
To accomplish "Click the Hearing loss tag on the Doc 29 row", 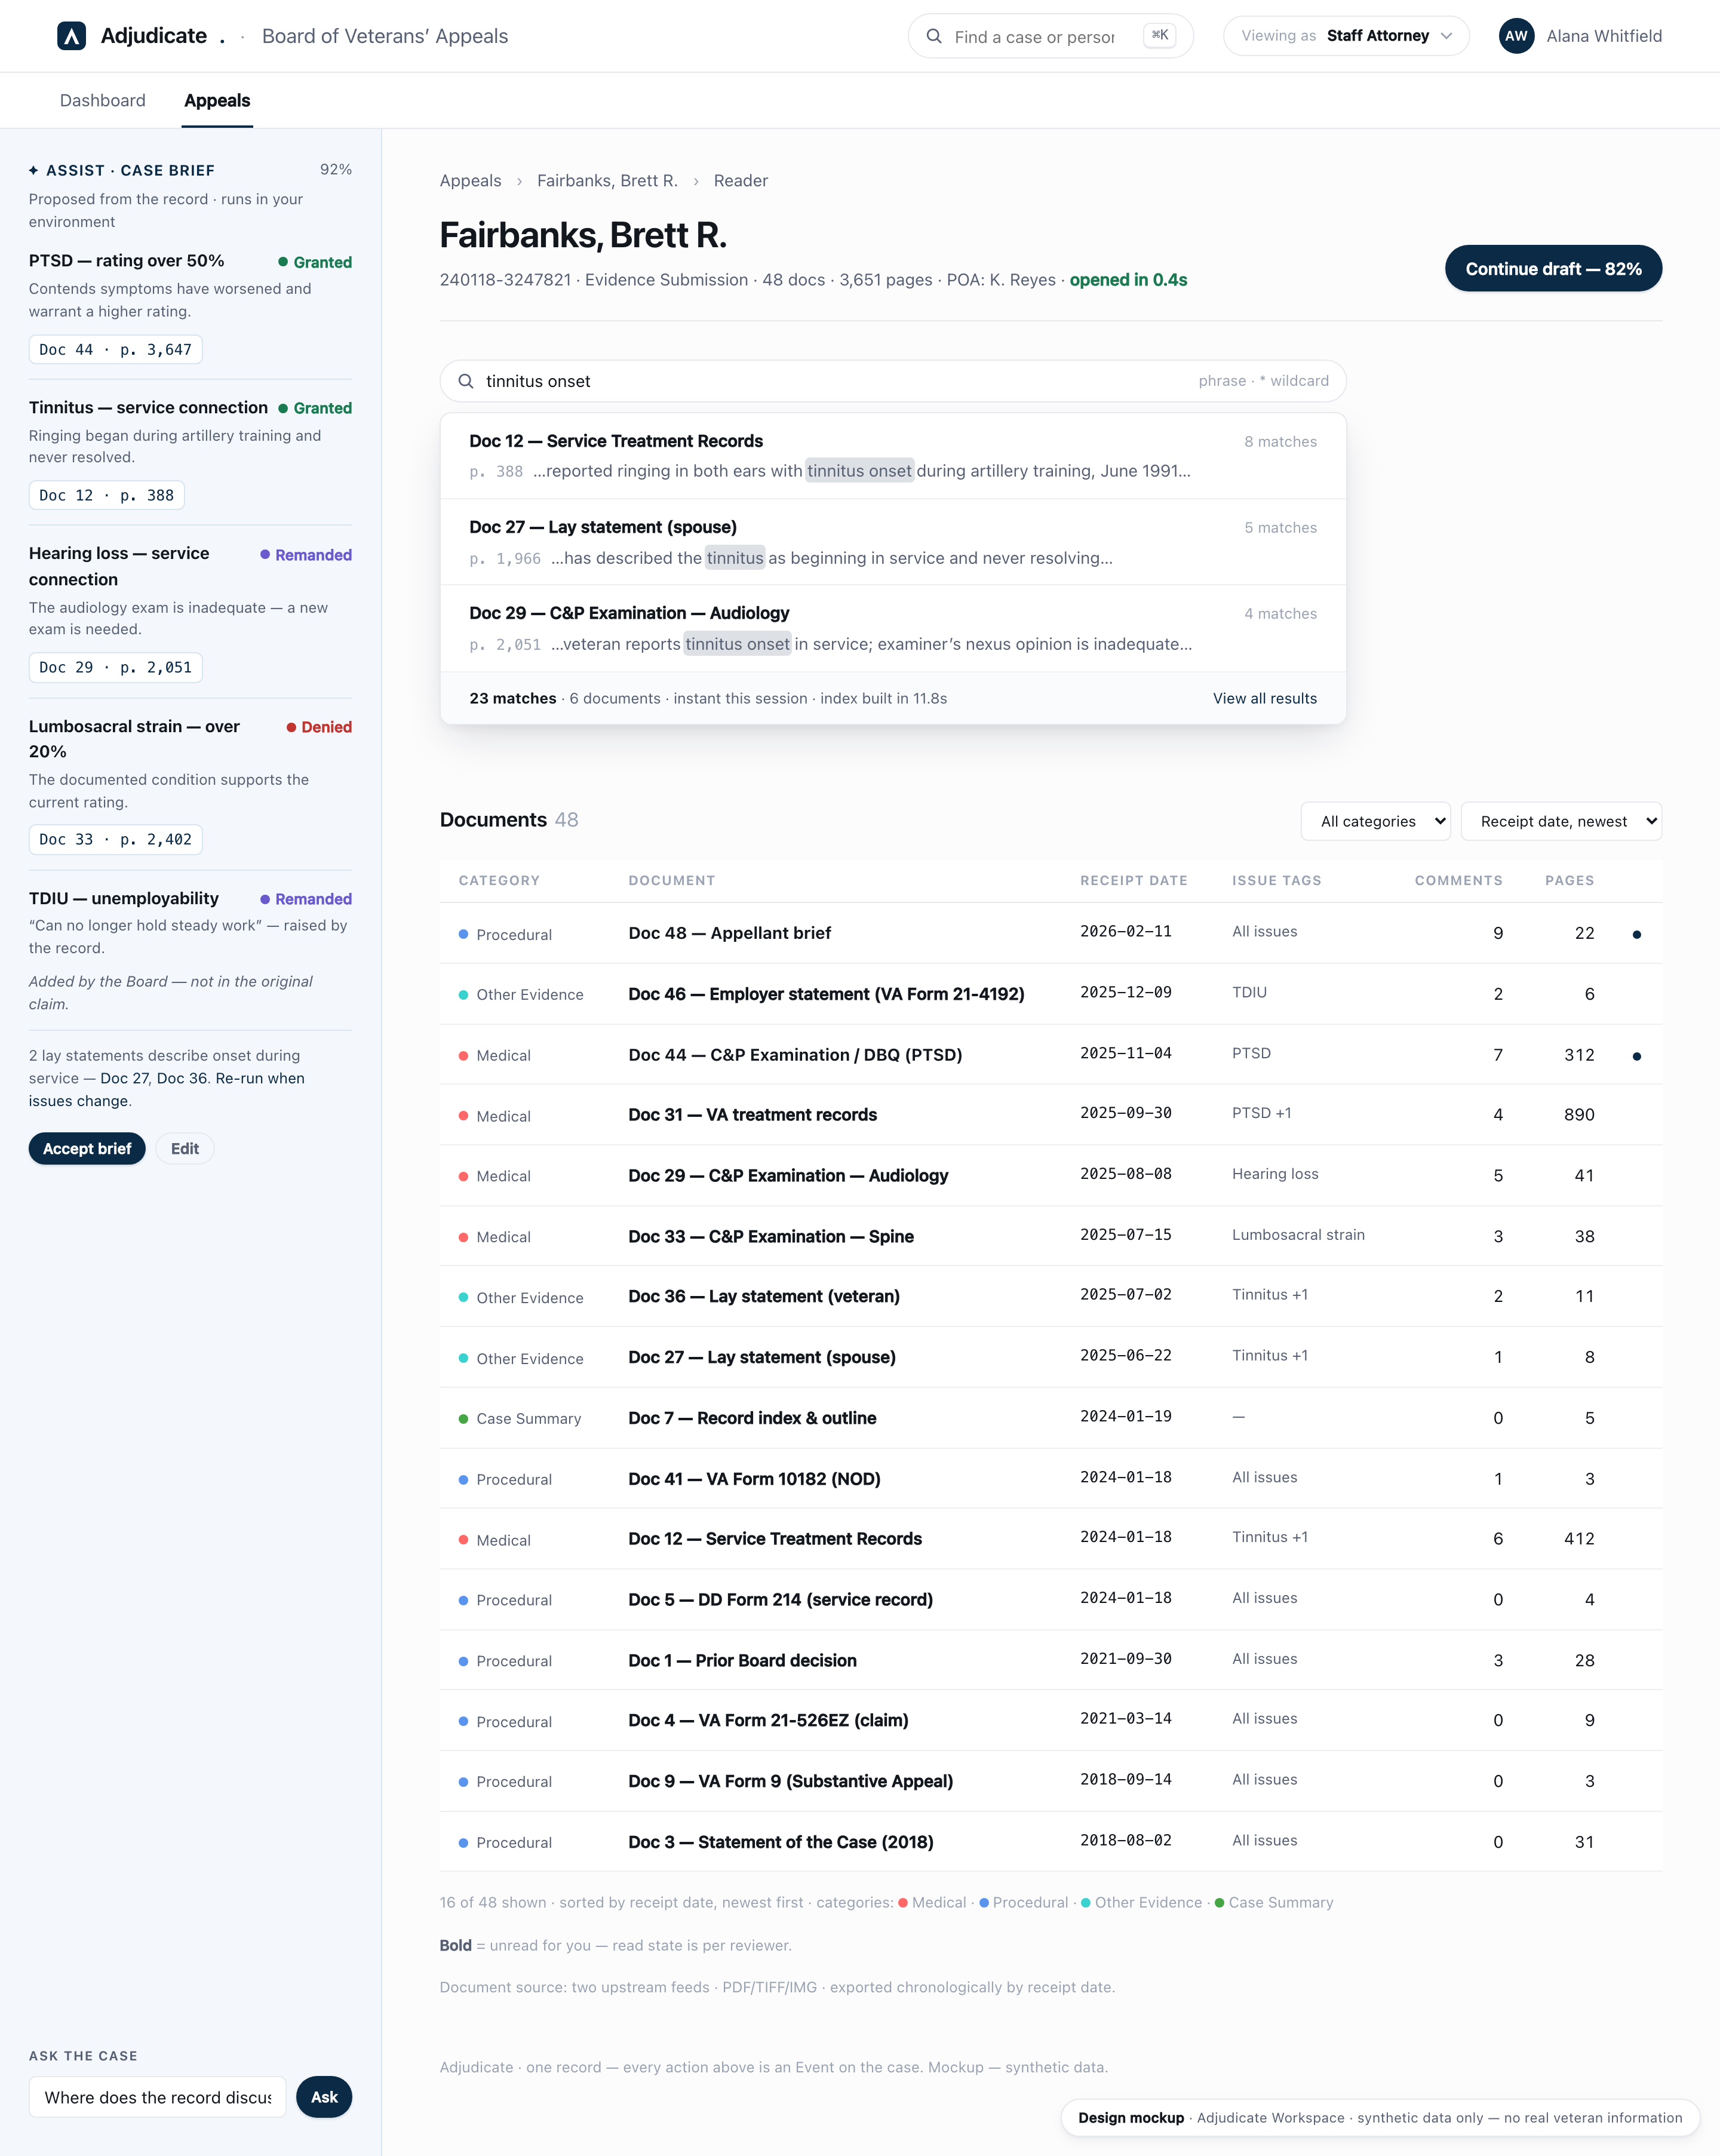I will (1275, 1174).
